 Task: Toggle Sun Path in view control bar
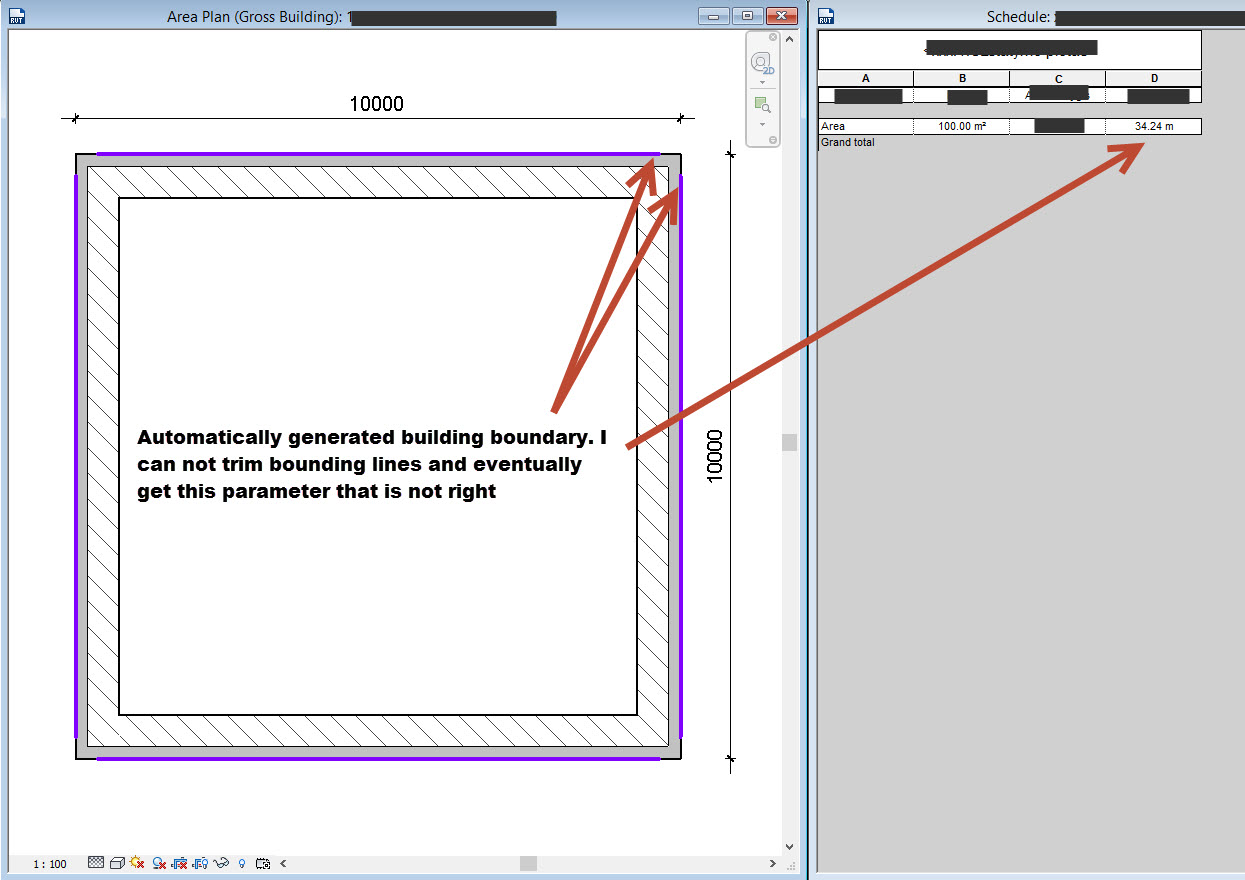tap(137, 862)
